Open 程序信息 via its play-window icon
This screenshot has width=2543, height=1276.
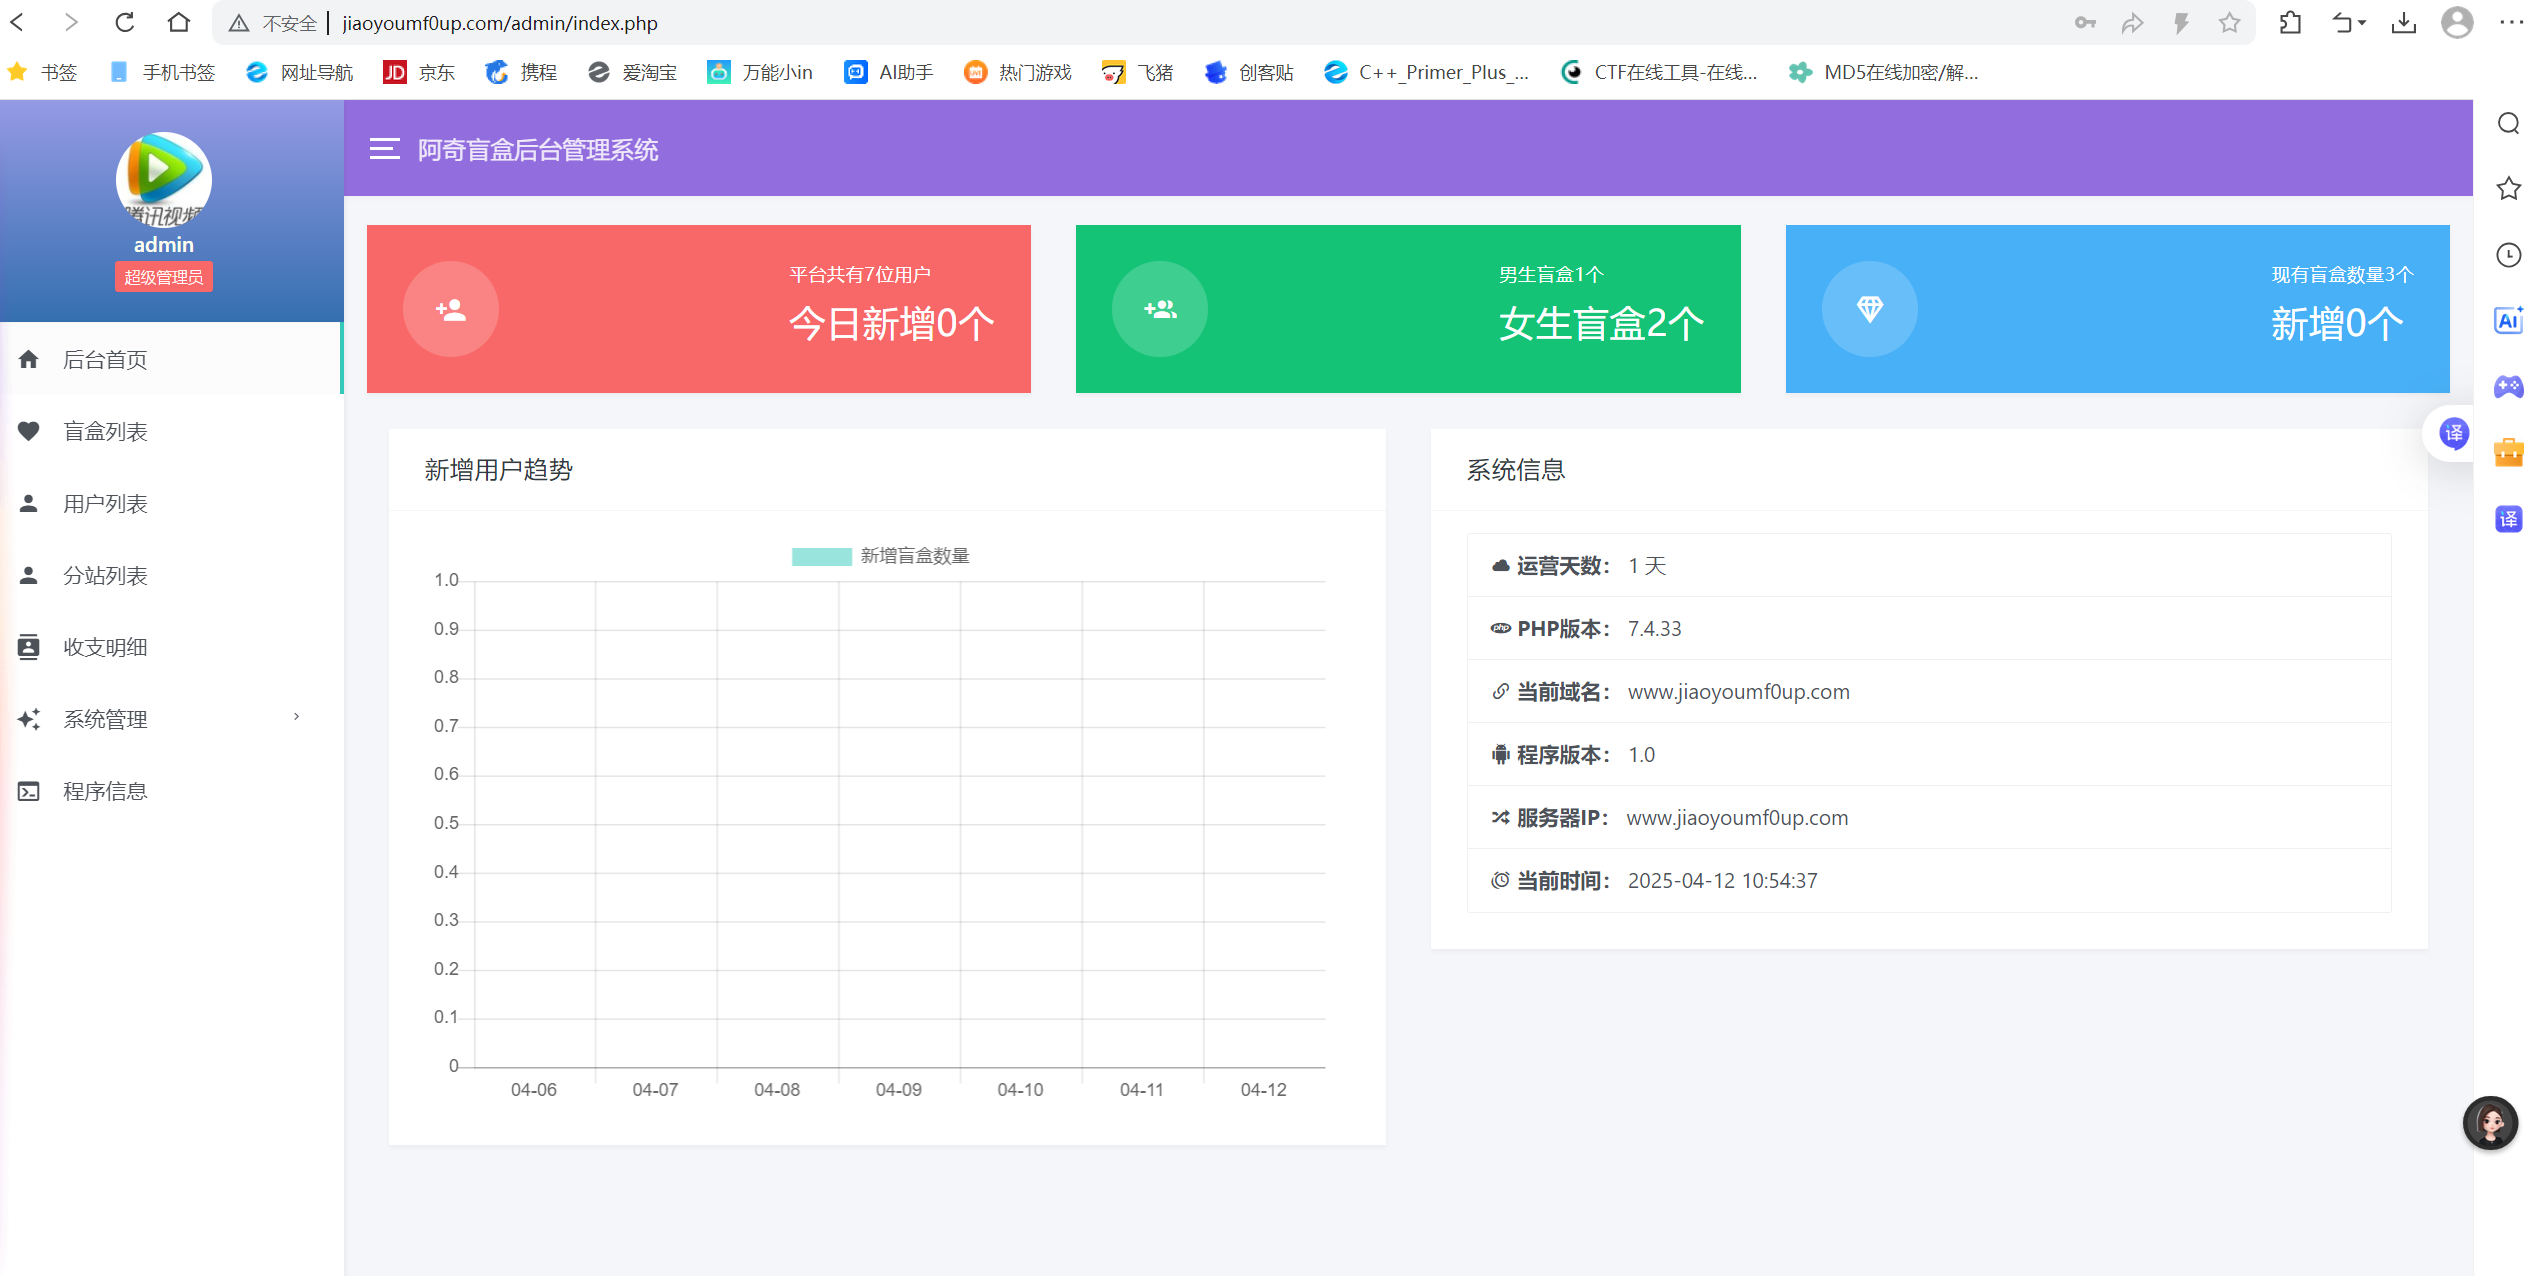[x=29, y=790]
